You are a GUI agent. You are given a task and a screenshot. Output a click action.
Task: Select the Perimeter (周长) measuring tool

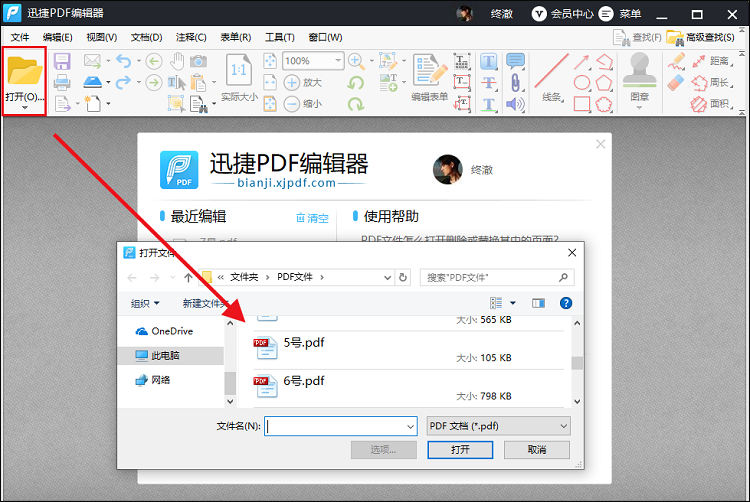(712, 83)
